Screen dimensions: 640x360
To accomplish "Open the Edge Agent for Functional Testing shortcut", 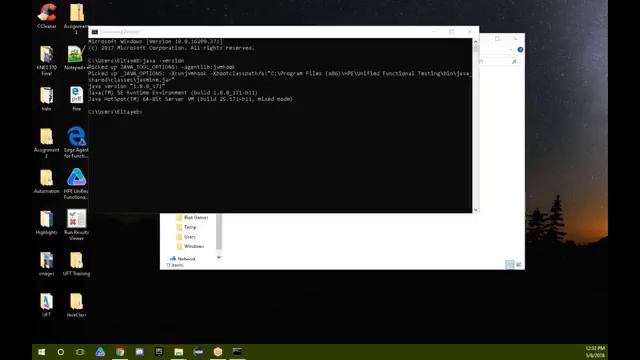I will 76,142.
